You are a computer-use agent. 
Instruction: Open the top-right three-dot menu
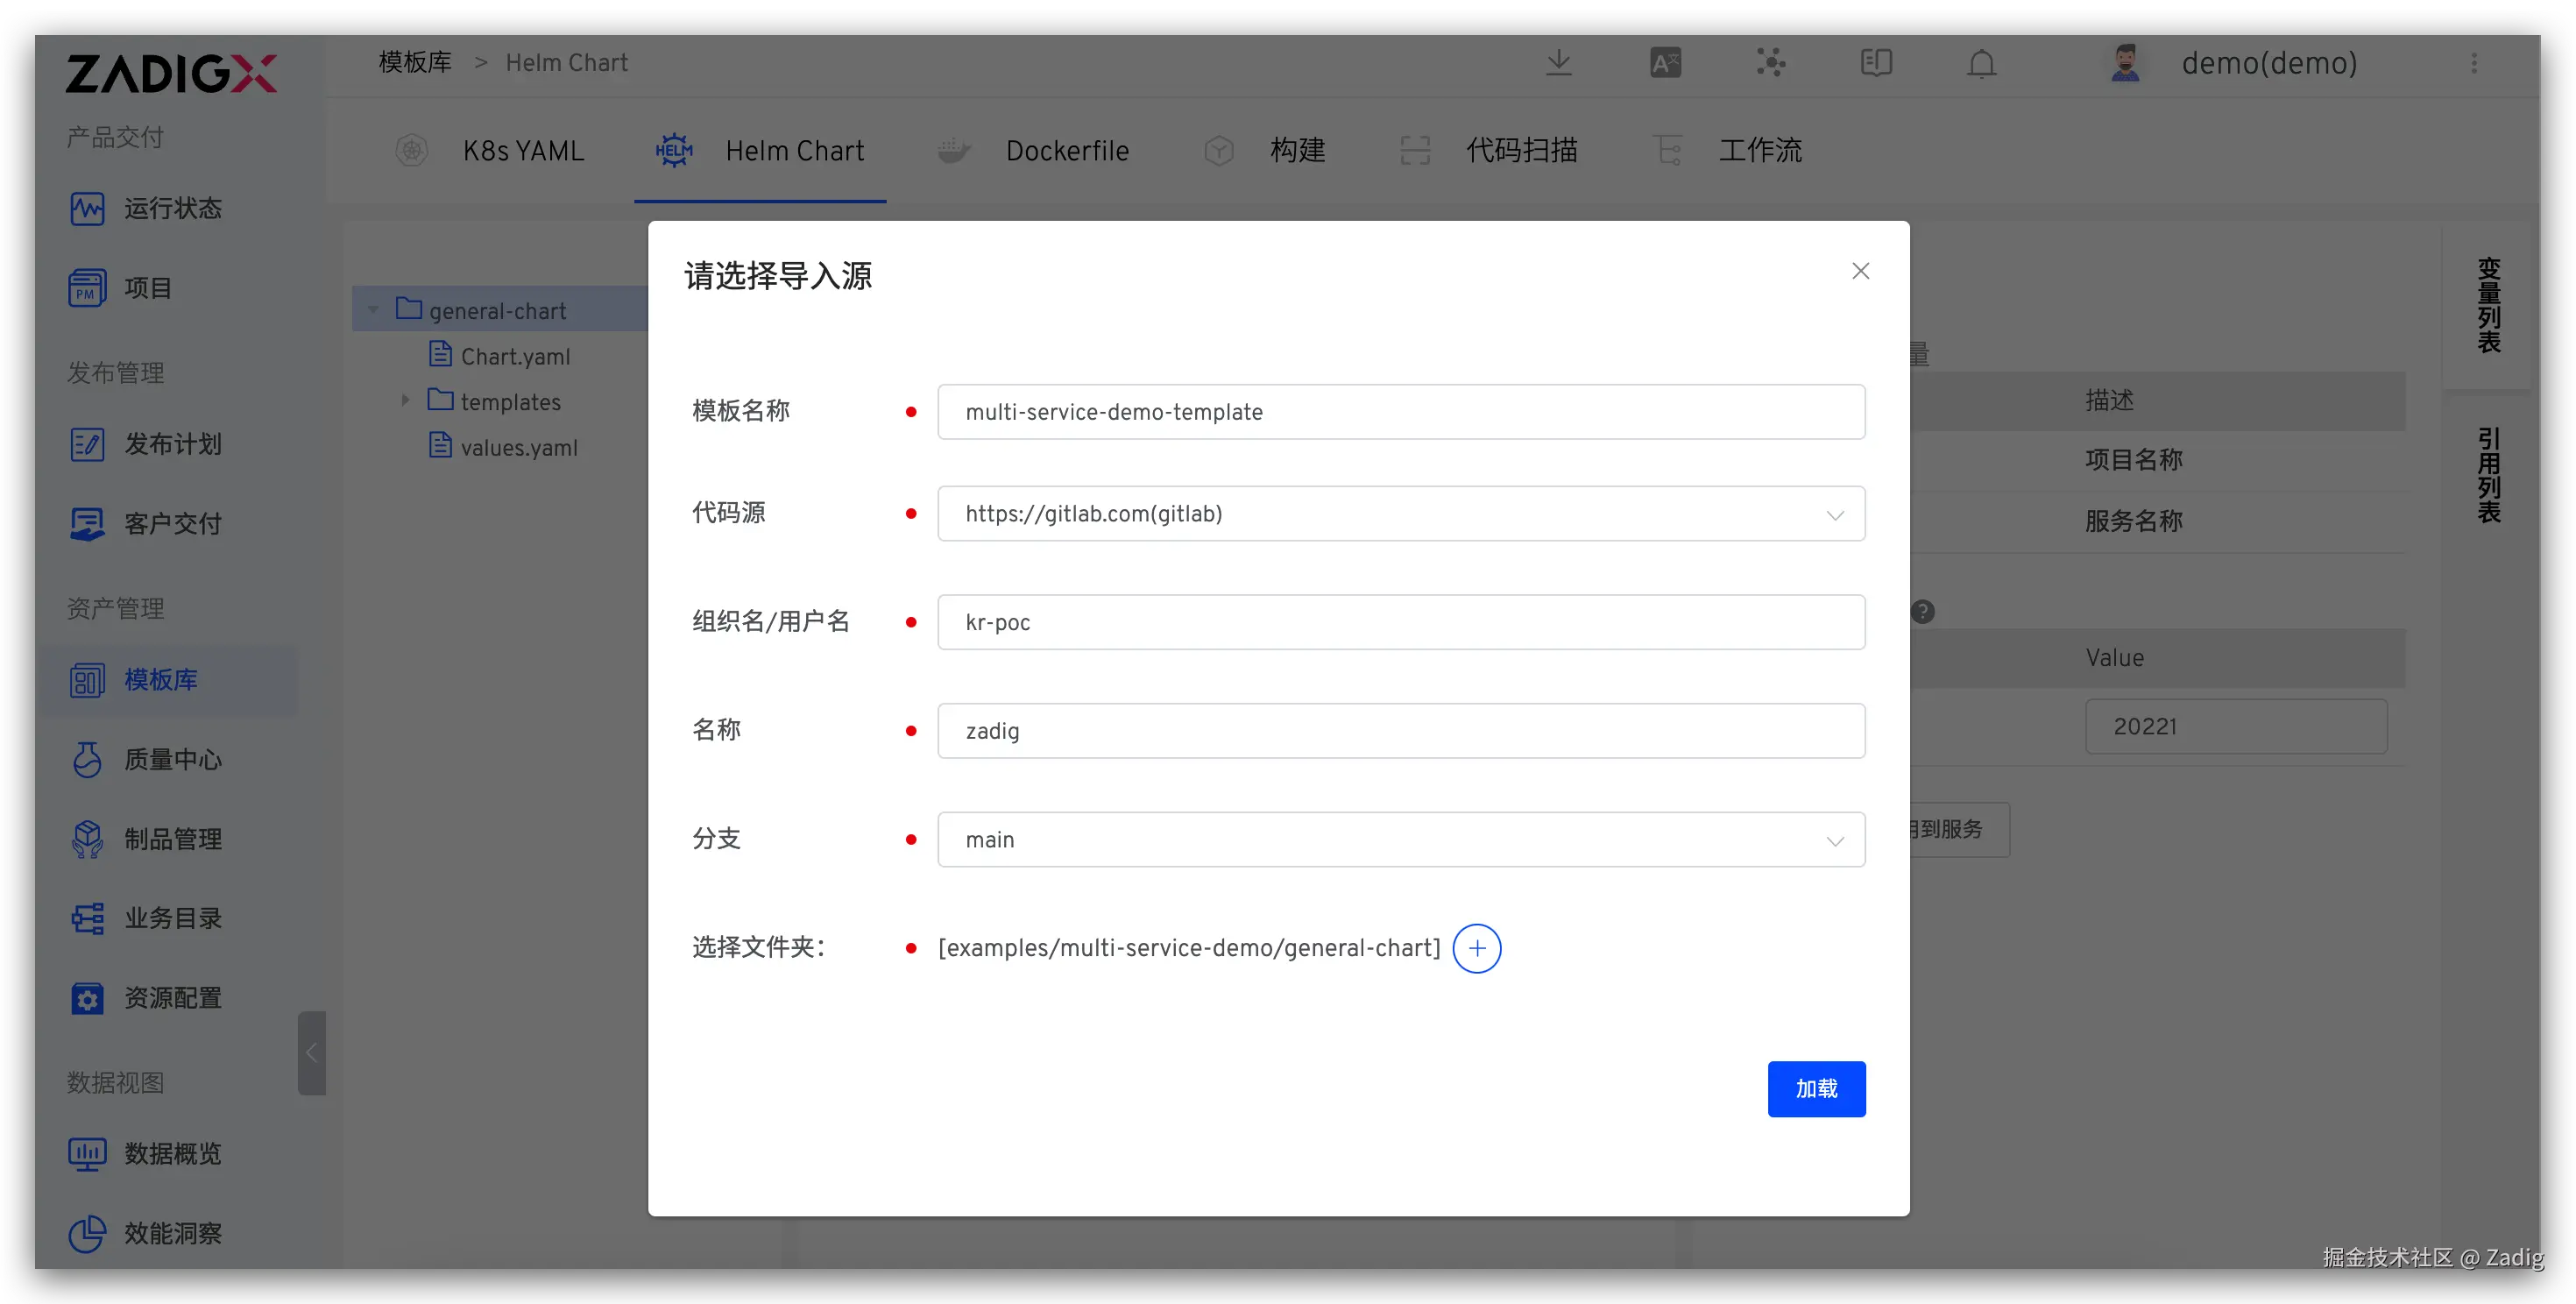(x=2474, y=63)
